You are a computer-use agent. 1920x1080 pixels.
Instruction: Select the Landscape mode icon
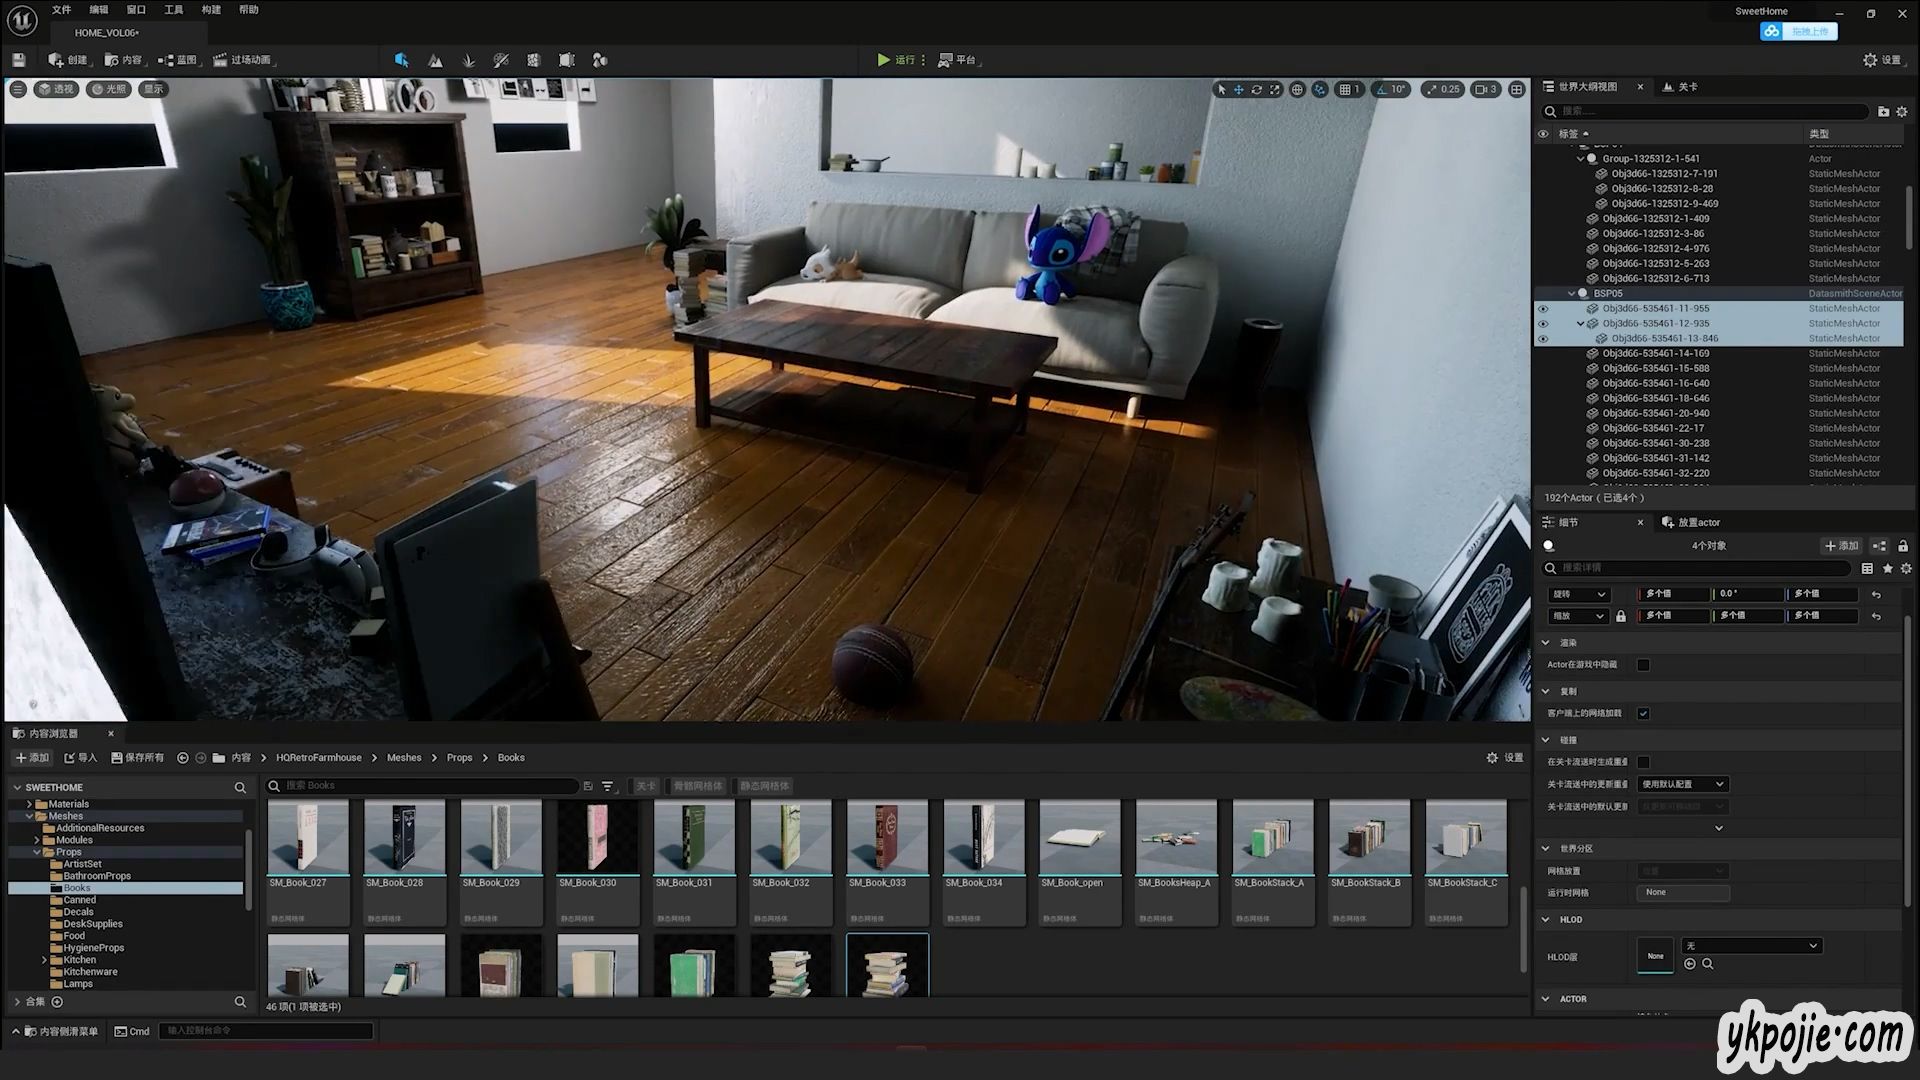tap(435, 60)
